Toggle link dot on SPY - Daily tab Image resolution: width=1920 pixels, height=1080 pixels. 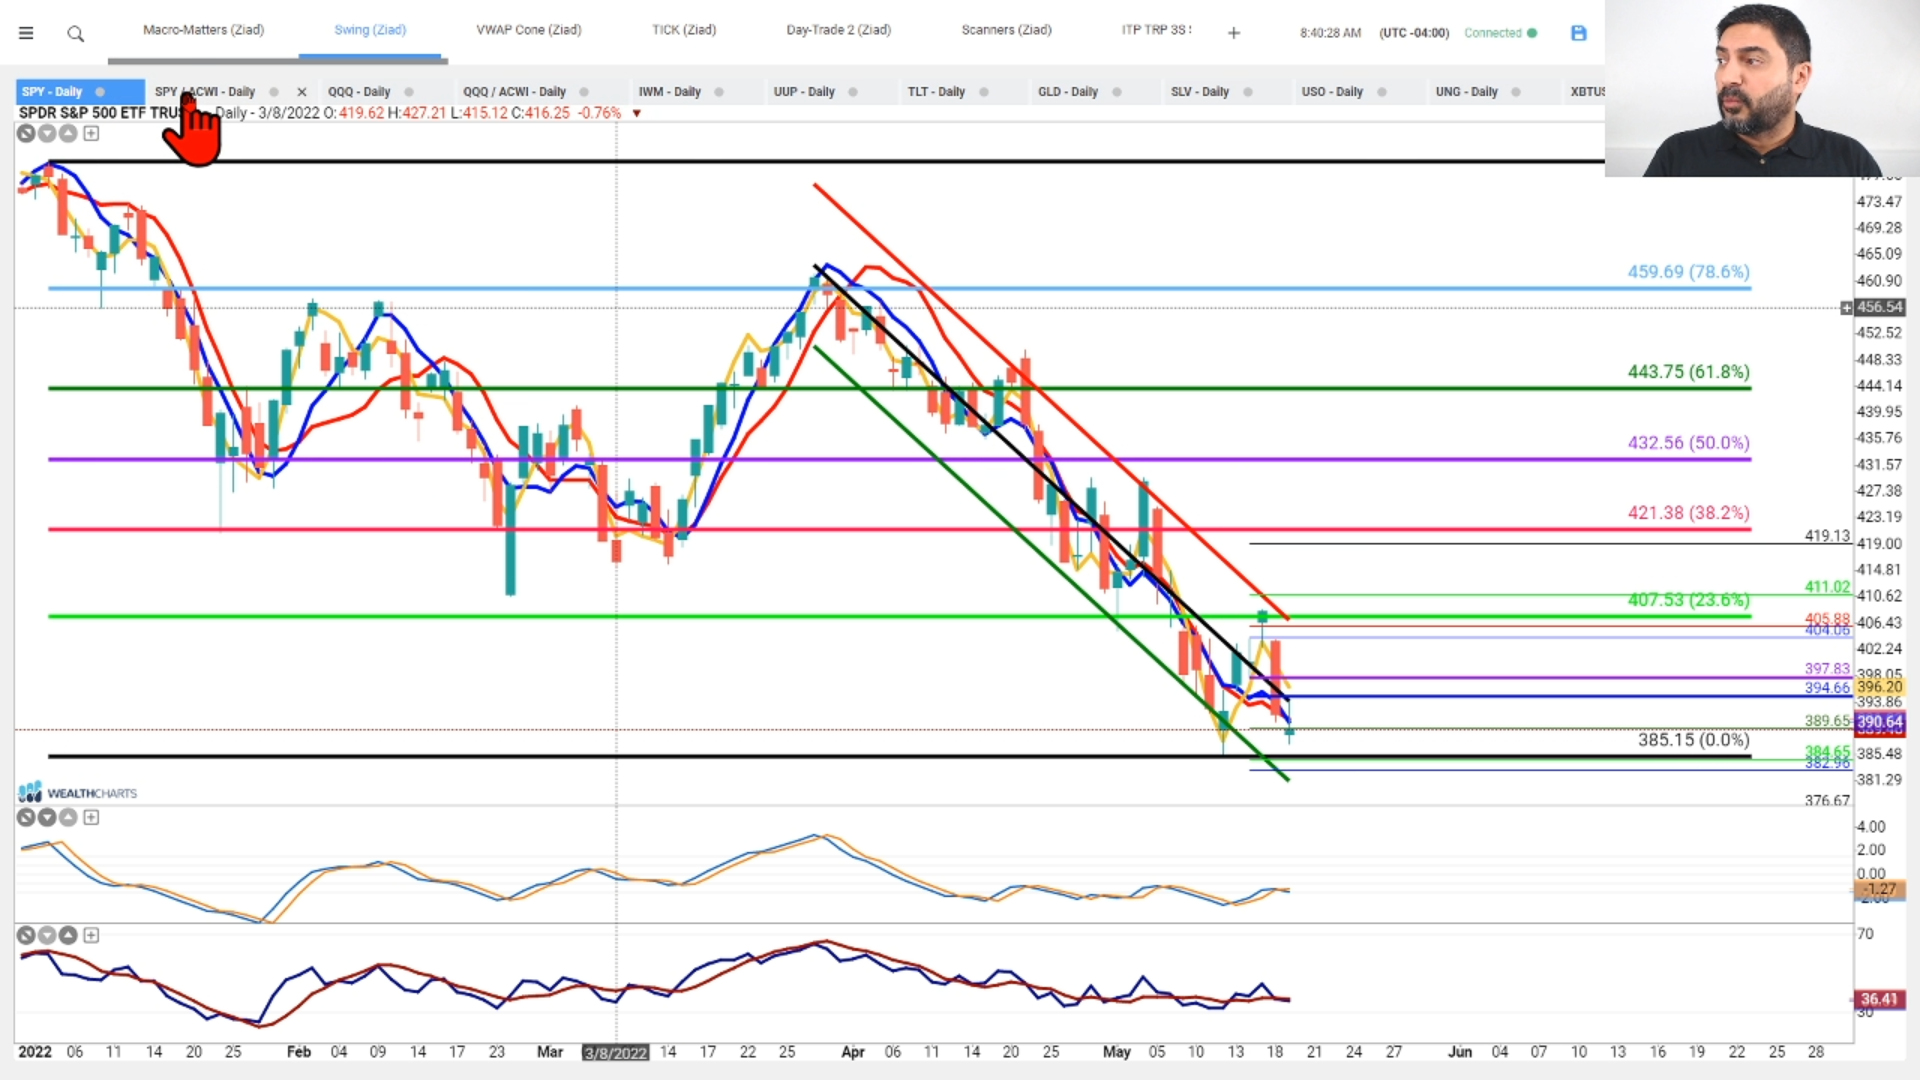(x=100, y=92)
